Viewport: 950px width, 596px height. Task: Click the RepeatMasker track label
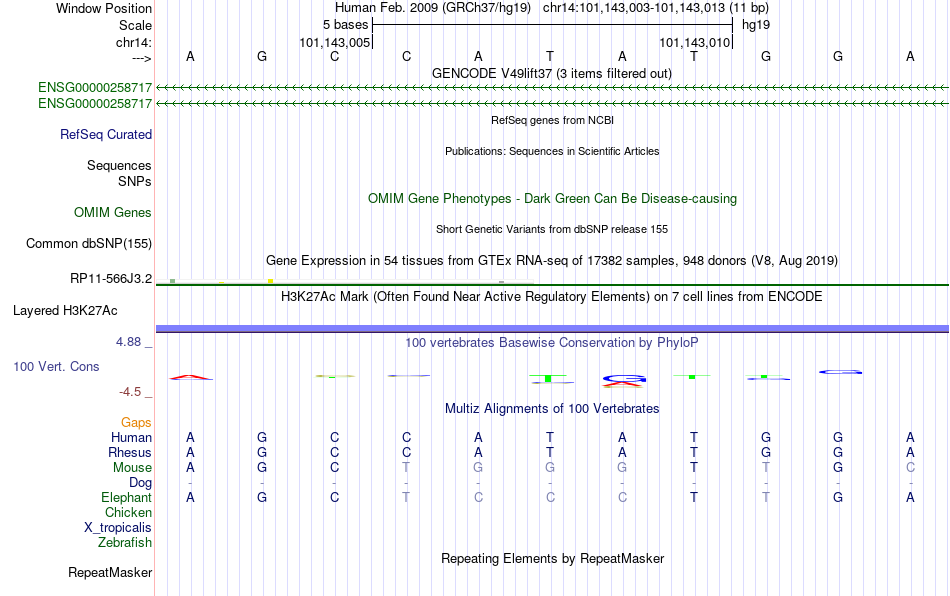pos(110,572)
